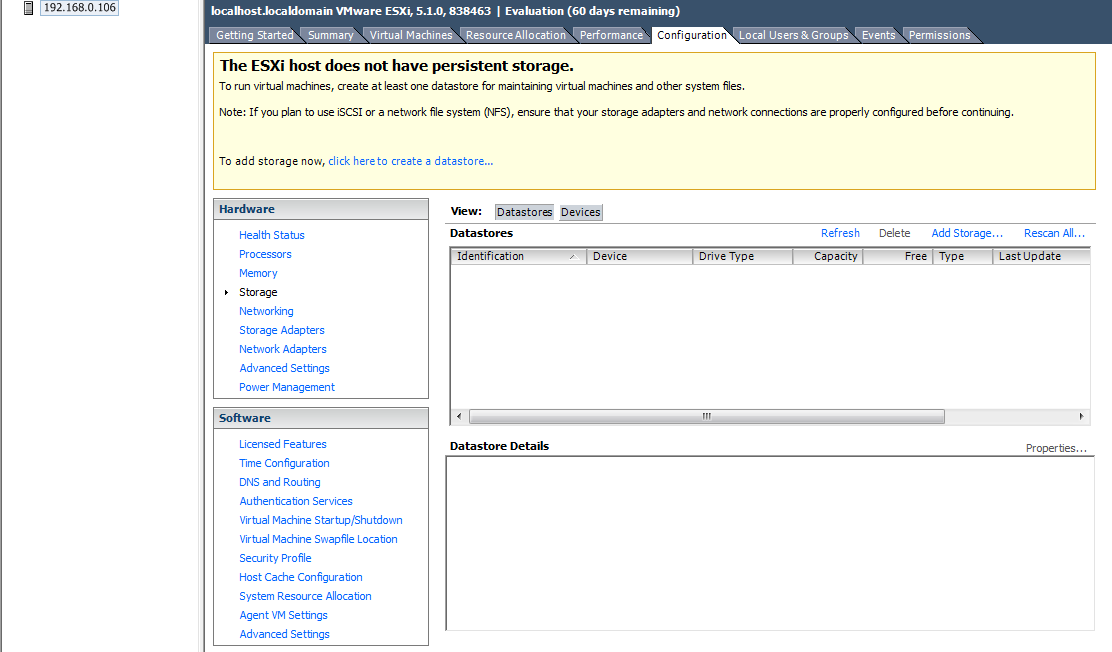
Task: Switch view to Devices
Action: [581, 212]
